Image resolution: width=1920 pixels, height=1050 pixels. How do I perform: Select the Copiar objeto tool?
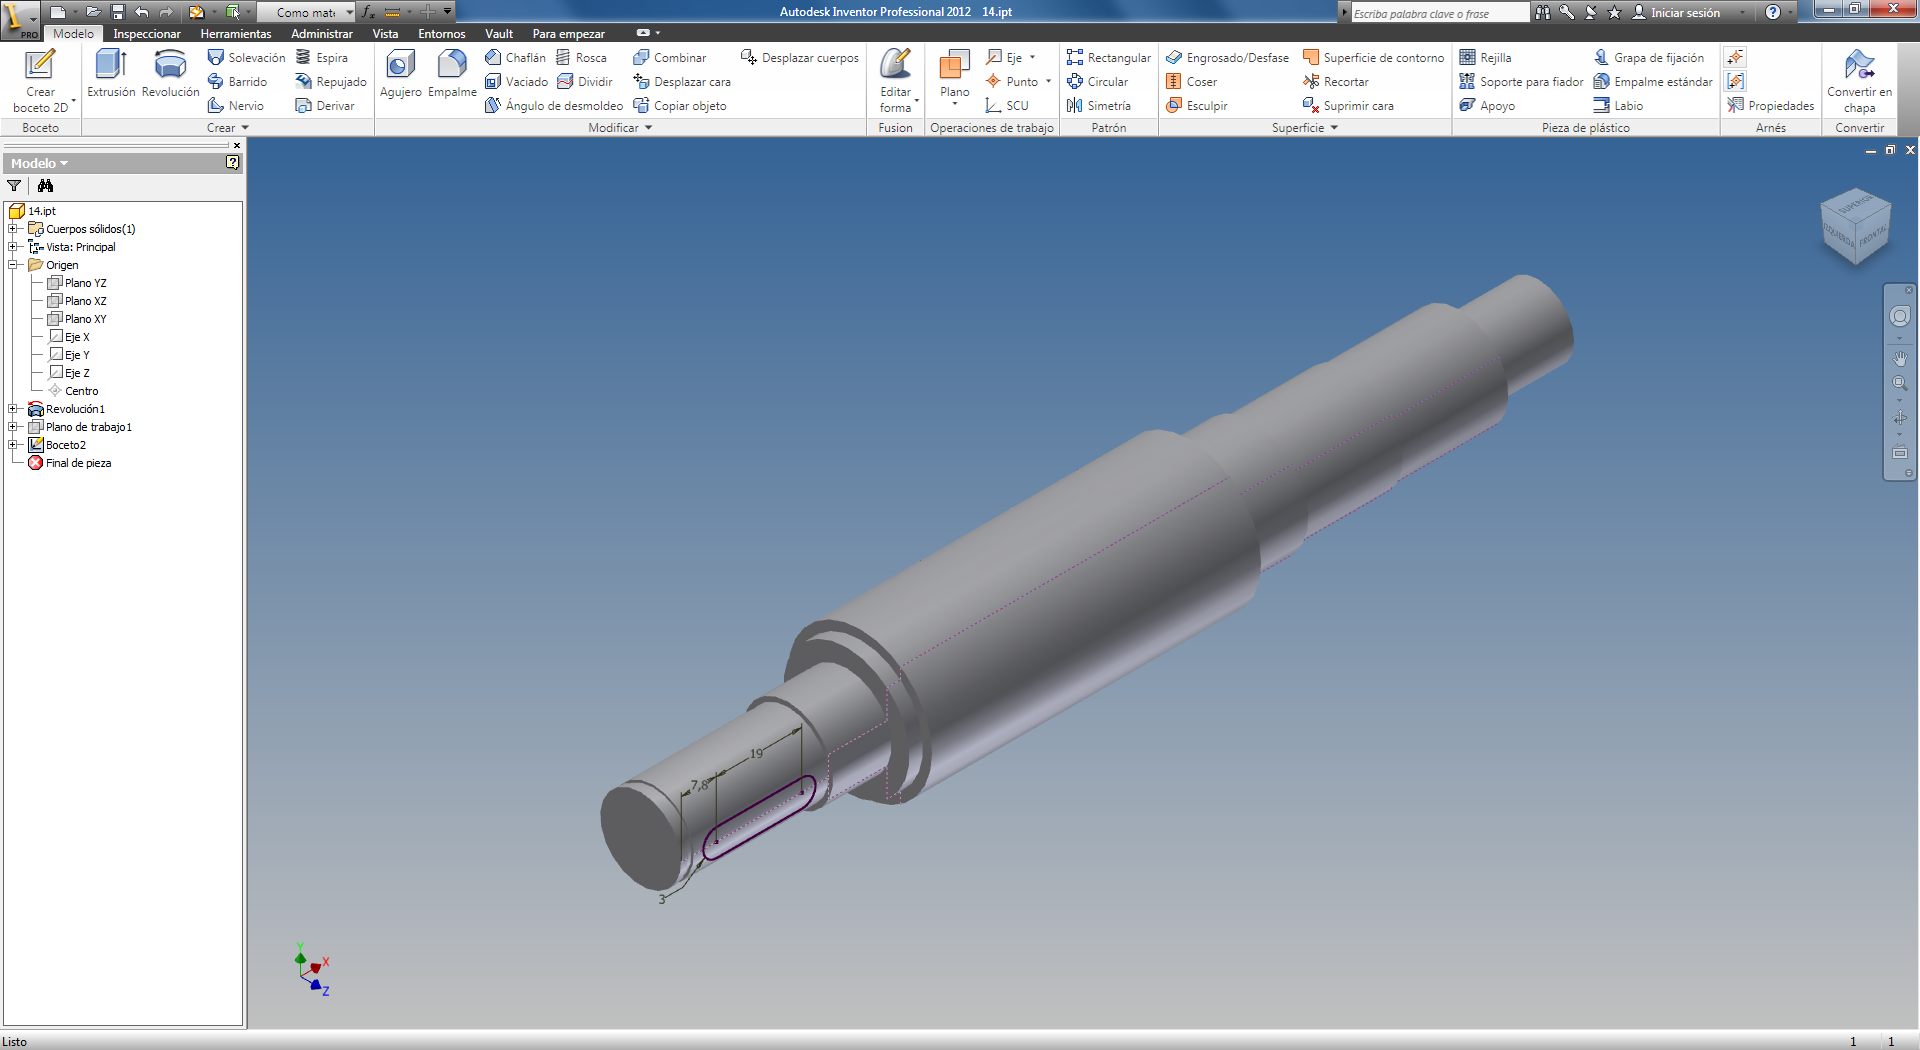(x=680, y=106)
